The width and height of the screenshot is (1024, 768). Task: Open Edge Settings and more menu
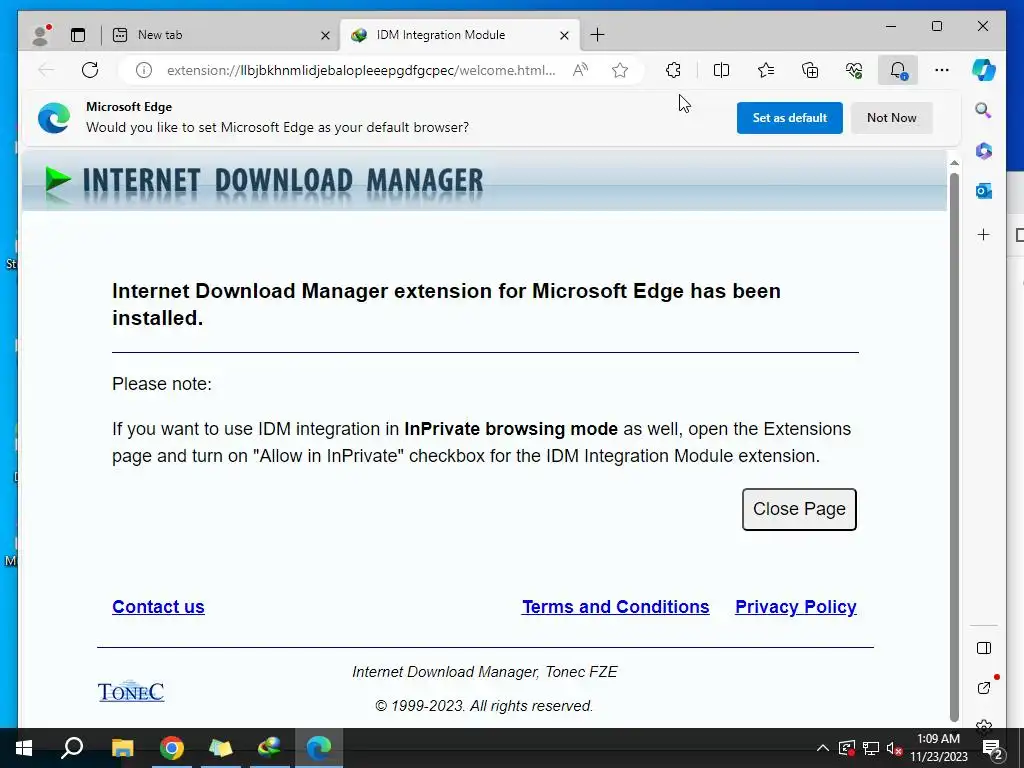tap(942, 70)
